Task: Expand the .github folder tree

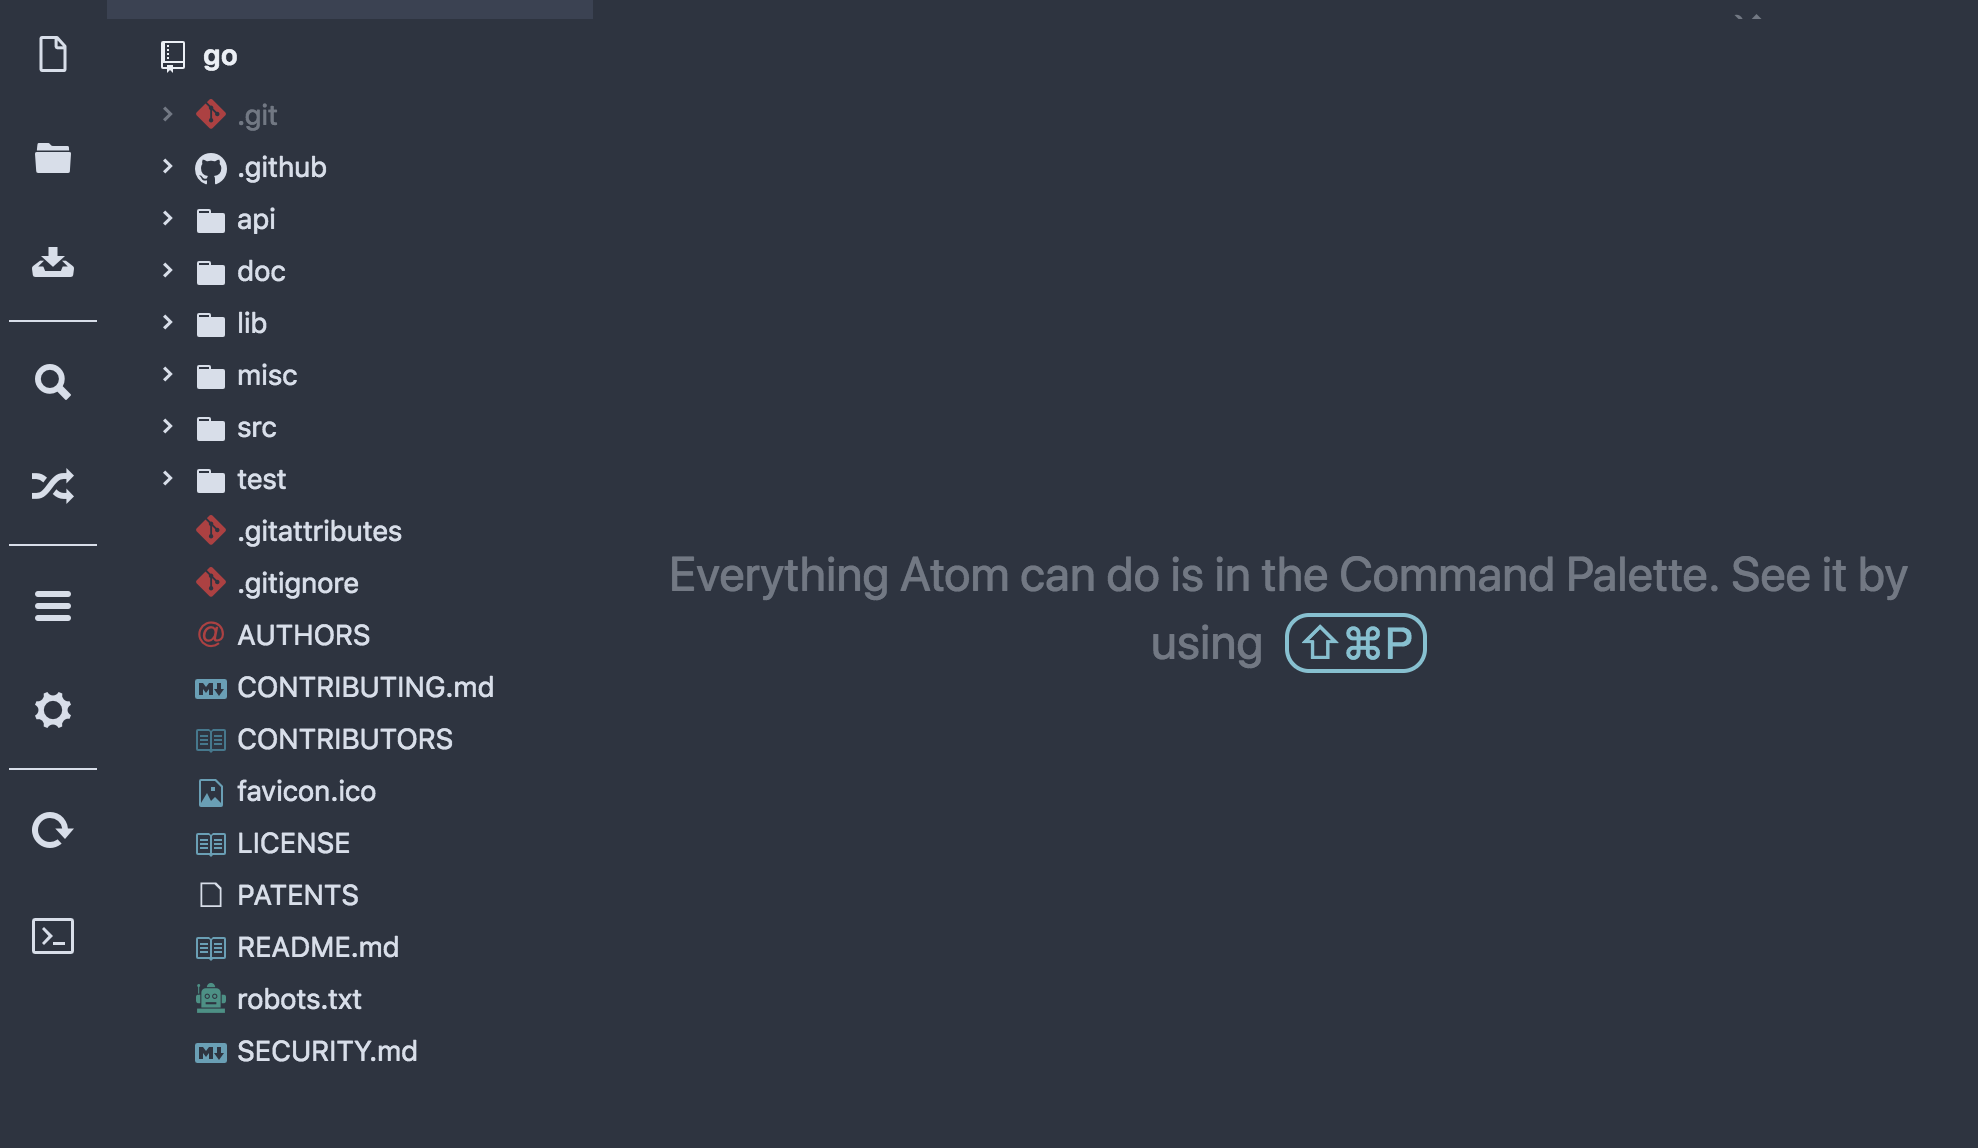Action: [167, 165]
